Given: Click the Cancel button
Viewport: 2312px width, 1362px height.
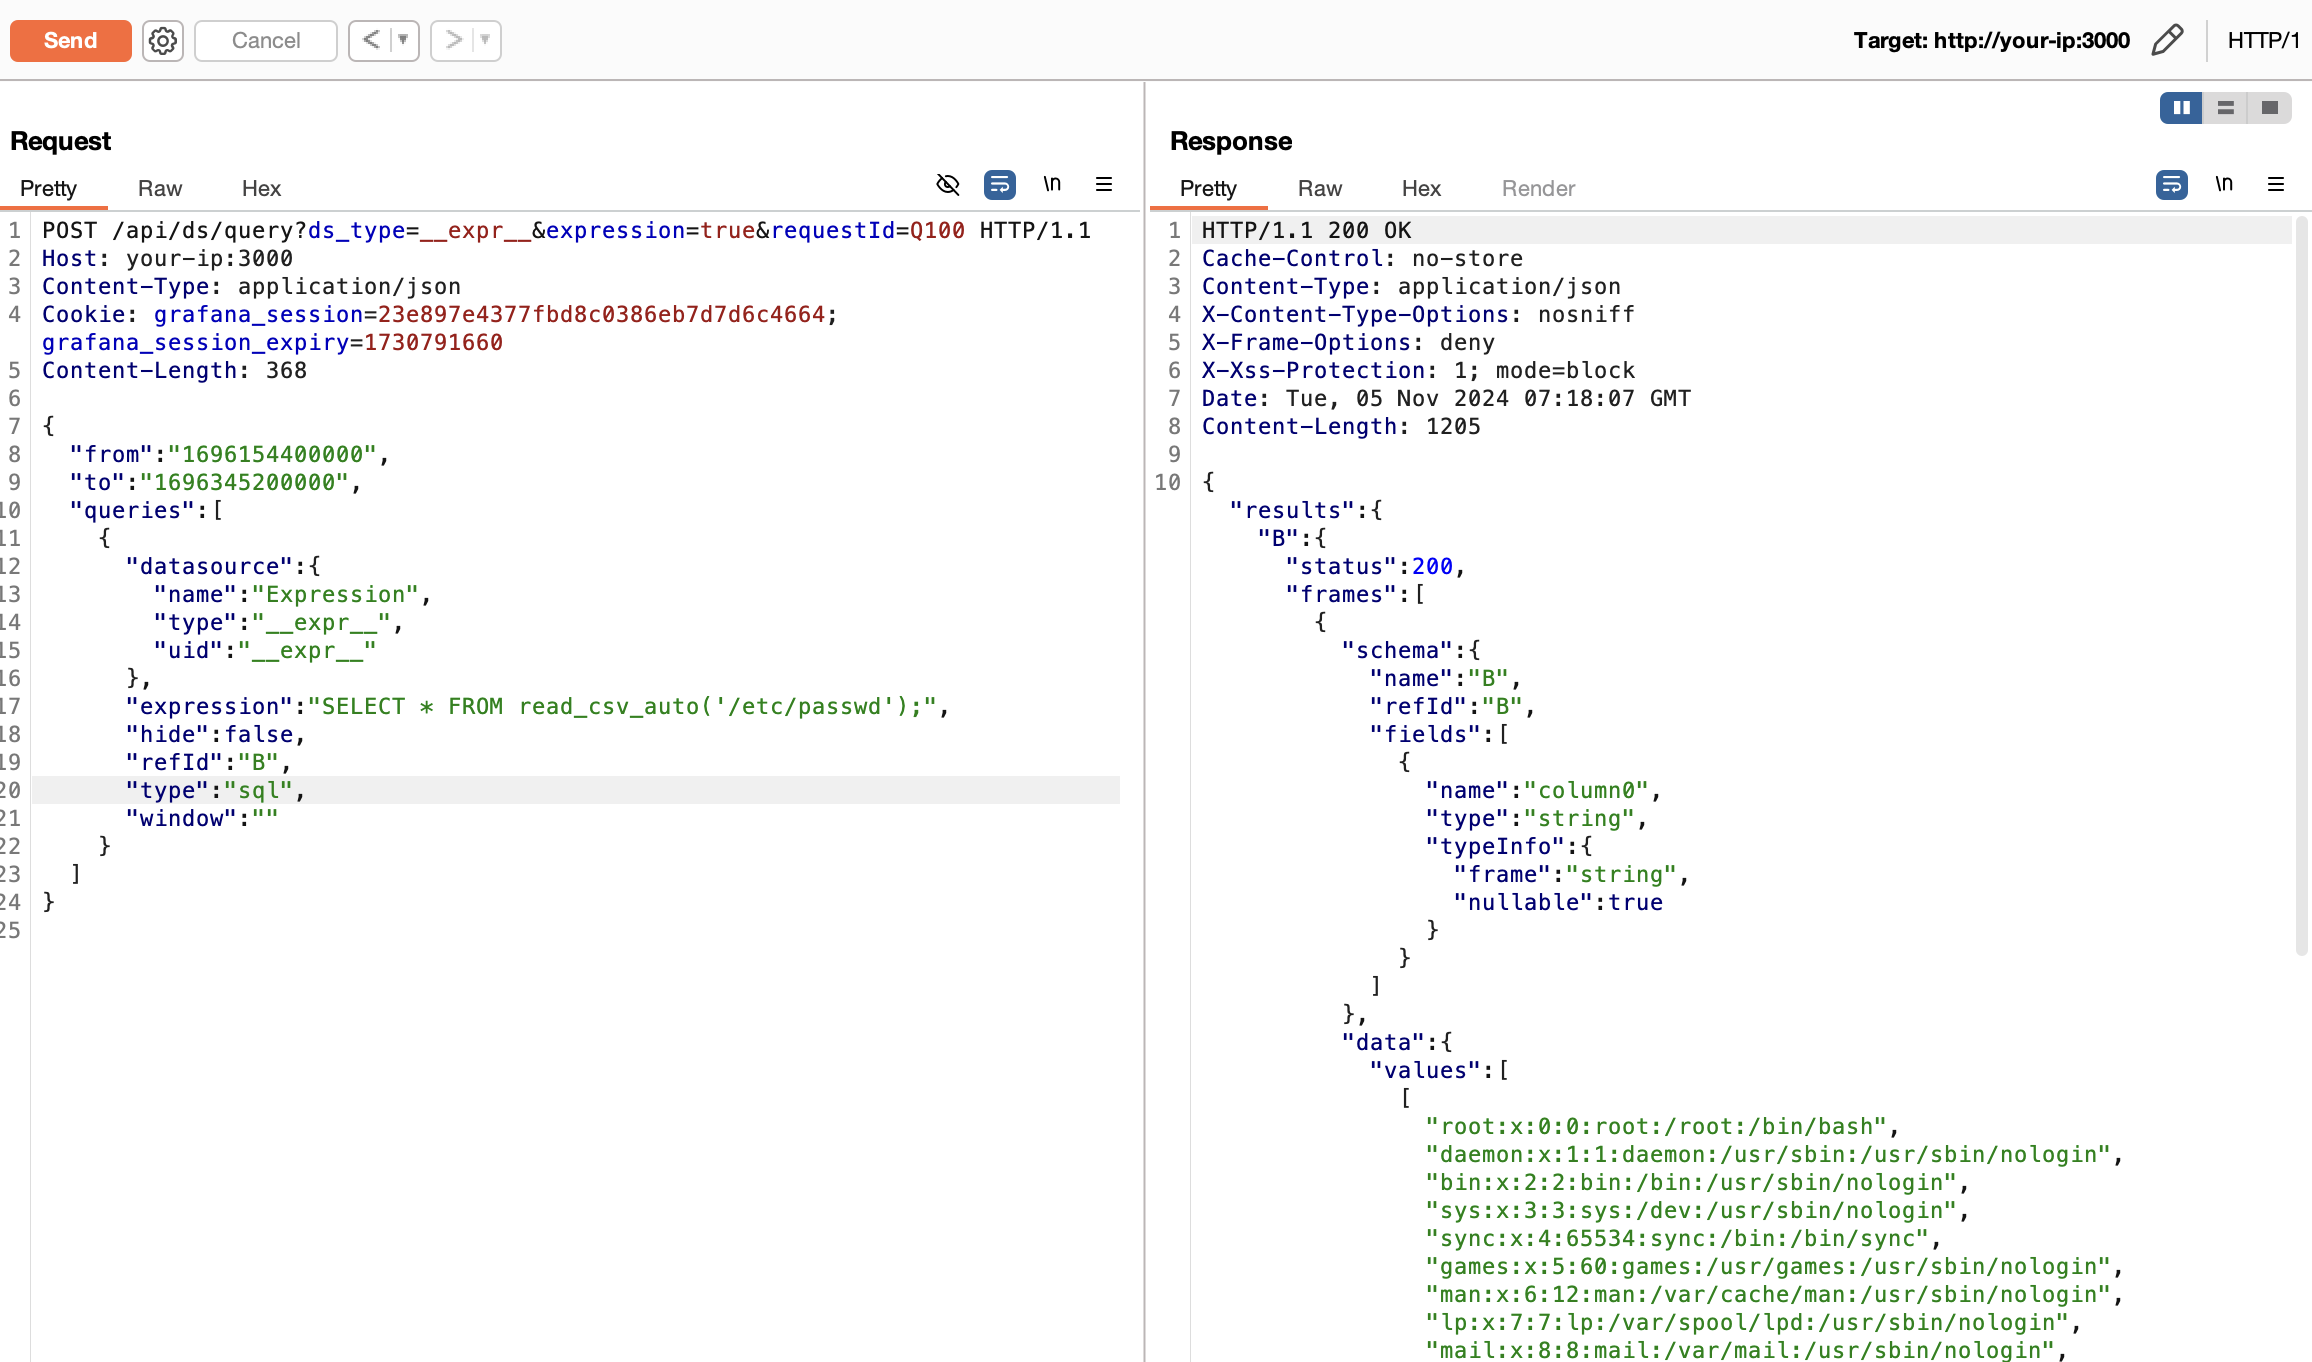Looking at the screenshot, I should pyautogui.click(x=265, y=41).
